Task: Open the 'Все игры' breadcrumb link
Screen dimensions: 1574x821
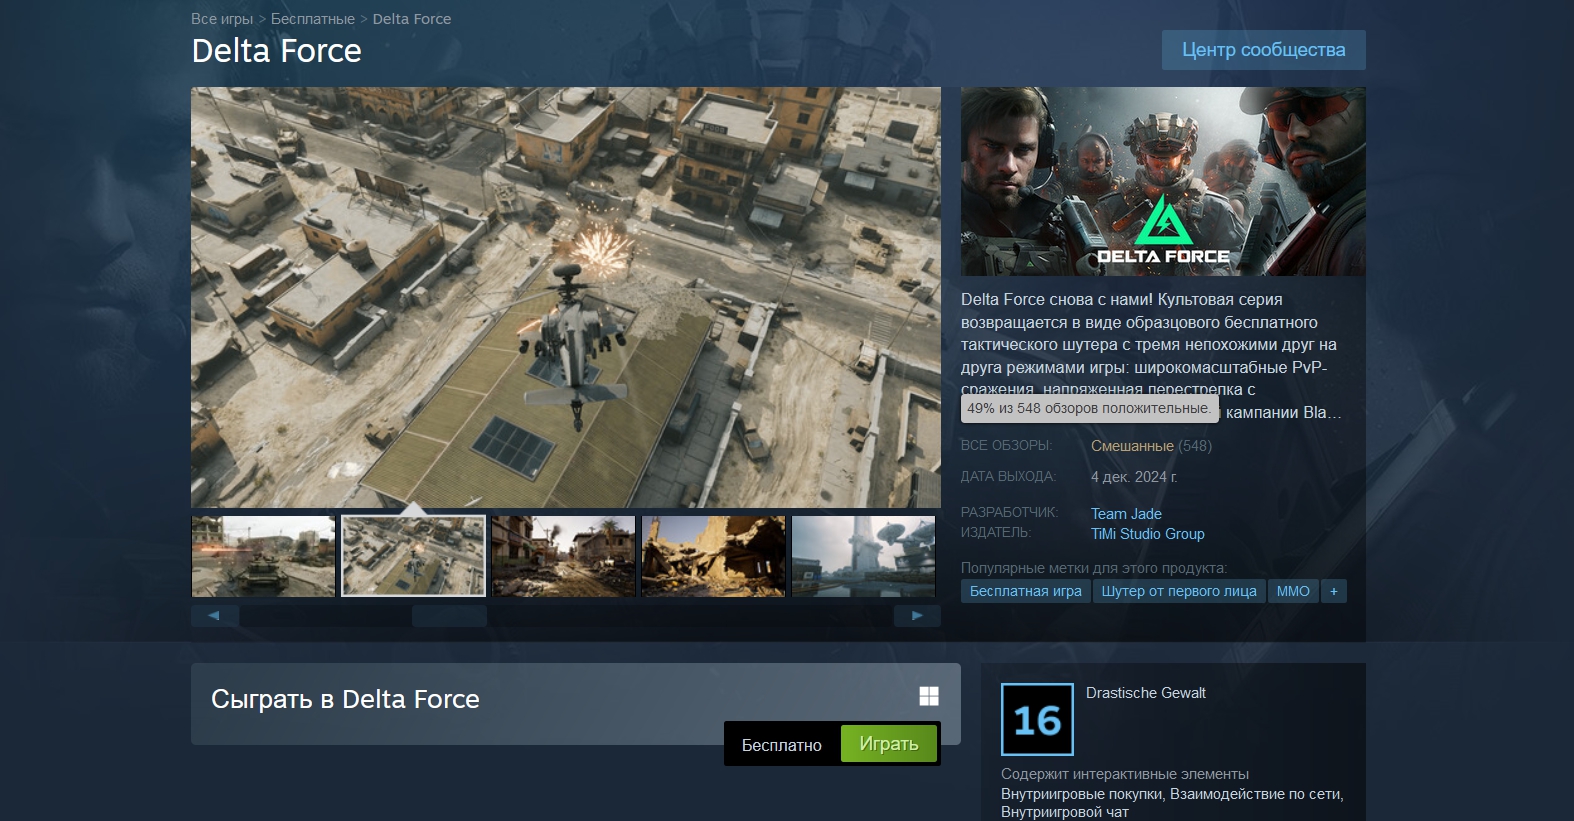Action: click(222, 19)
